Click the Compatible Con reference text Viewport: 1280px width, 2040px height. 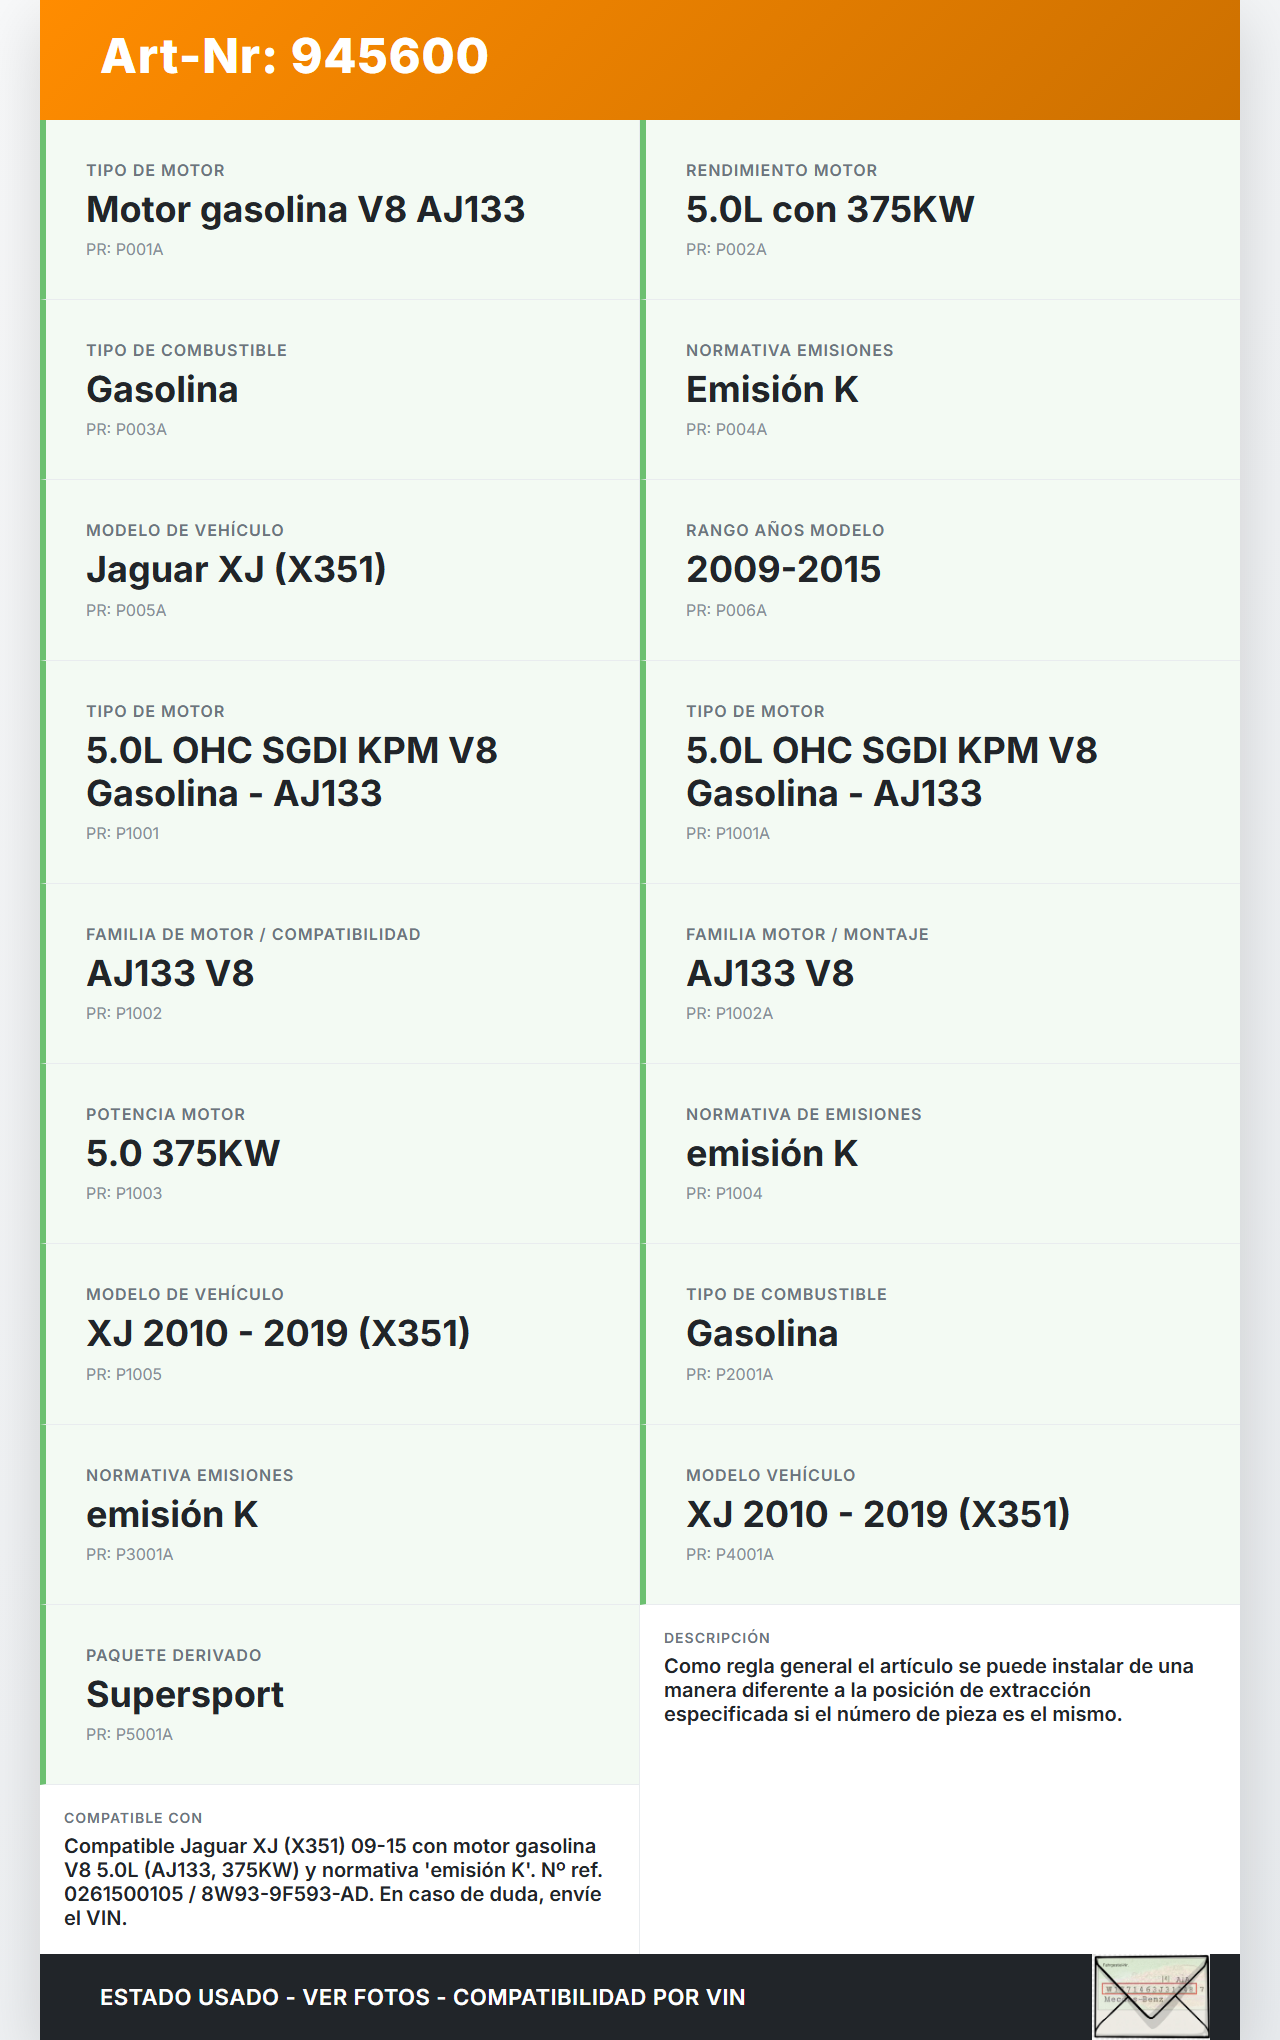(333, 1882)
